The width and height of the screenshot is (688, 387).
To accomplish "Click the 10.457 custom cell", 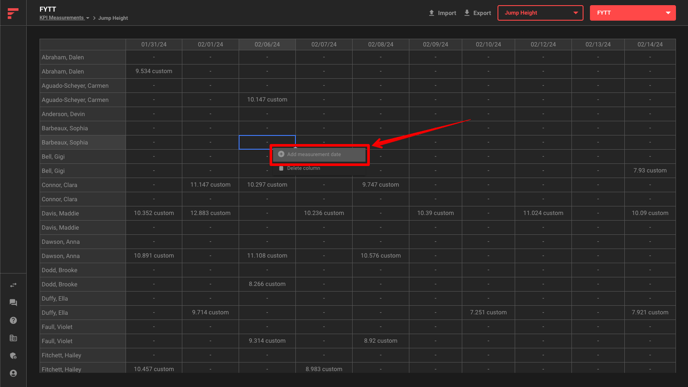I will (x=154, y=369).
